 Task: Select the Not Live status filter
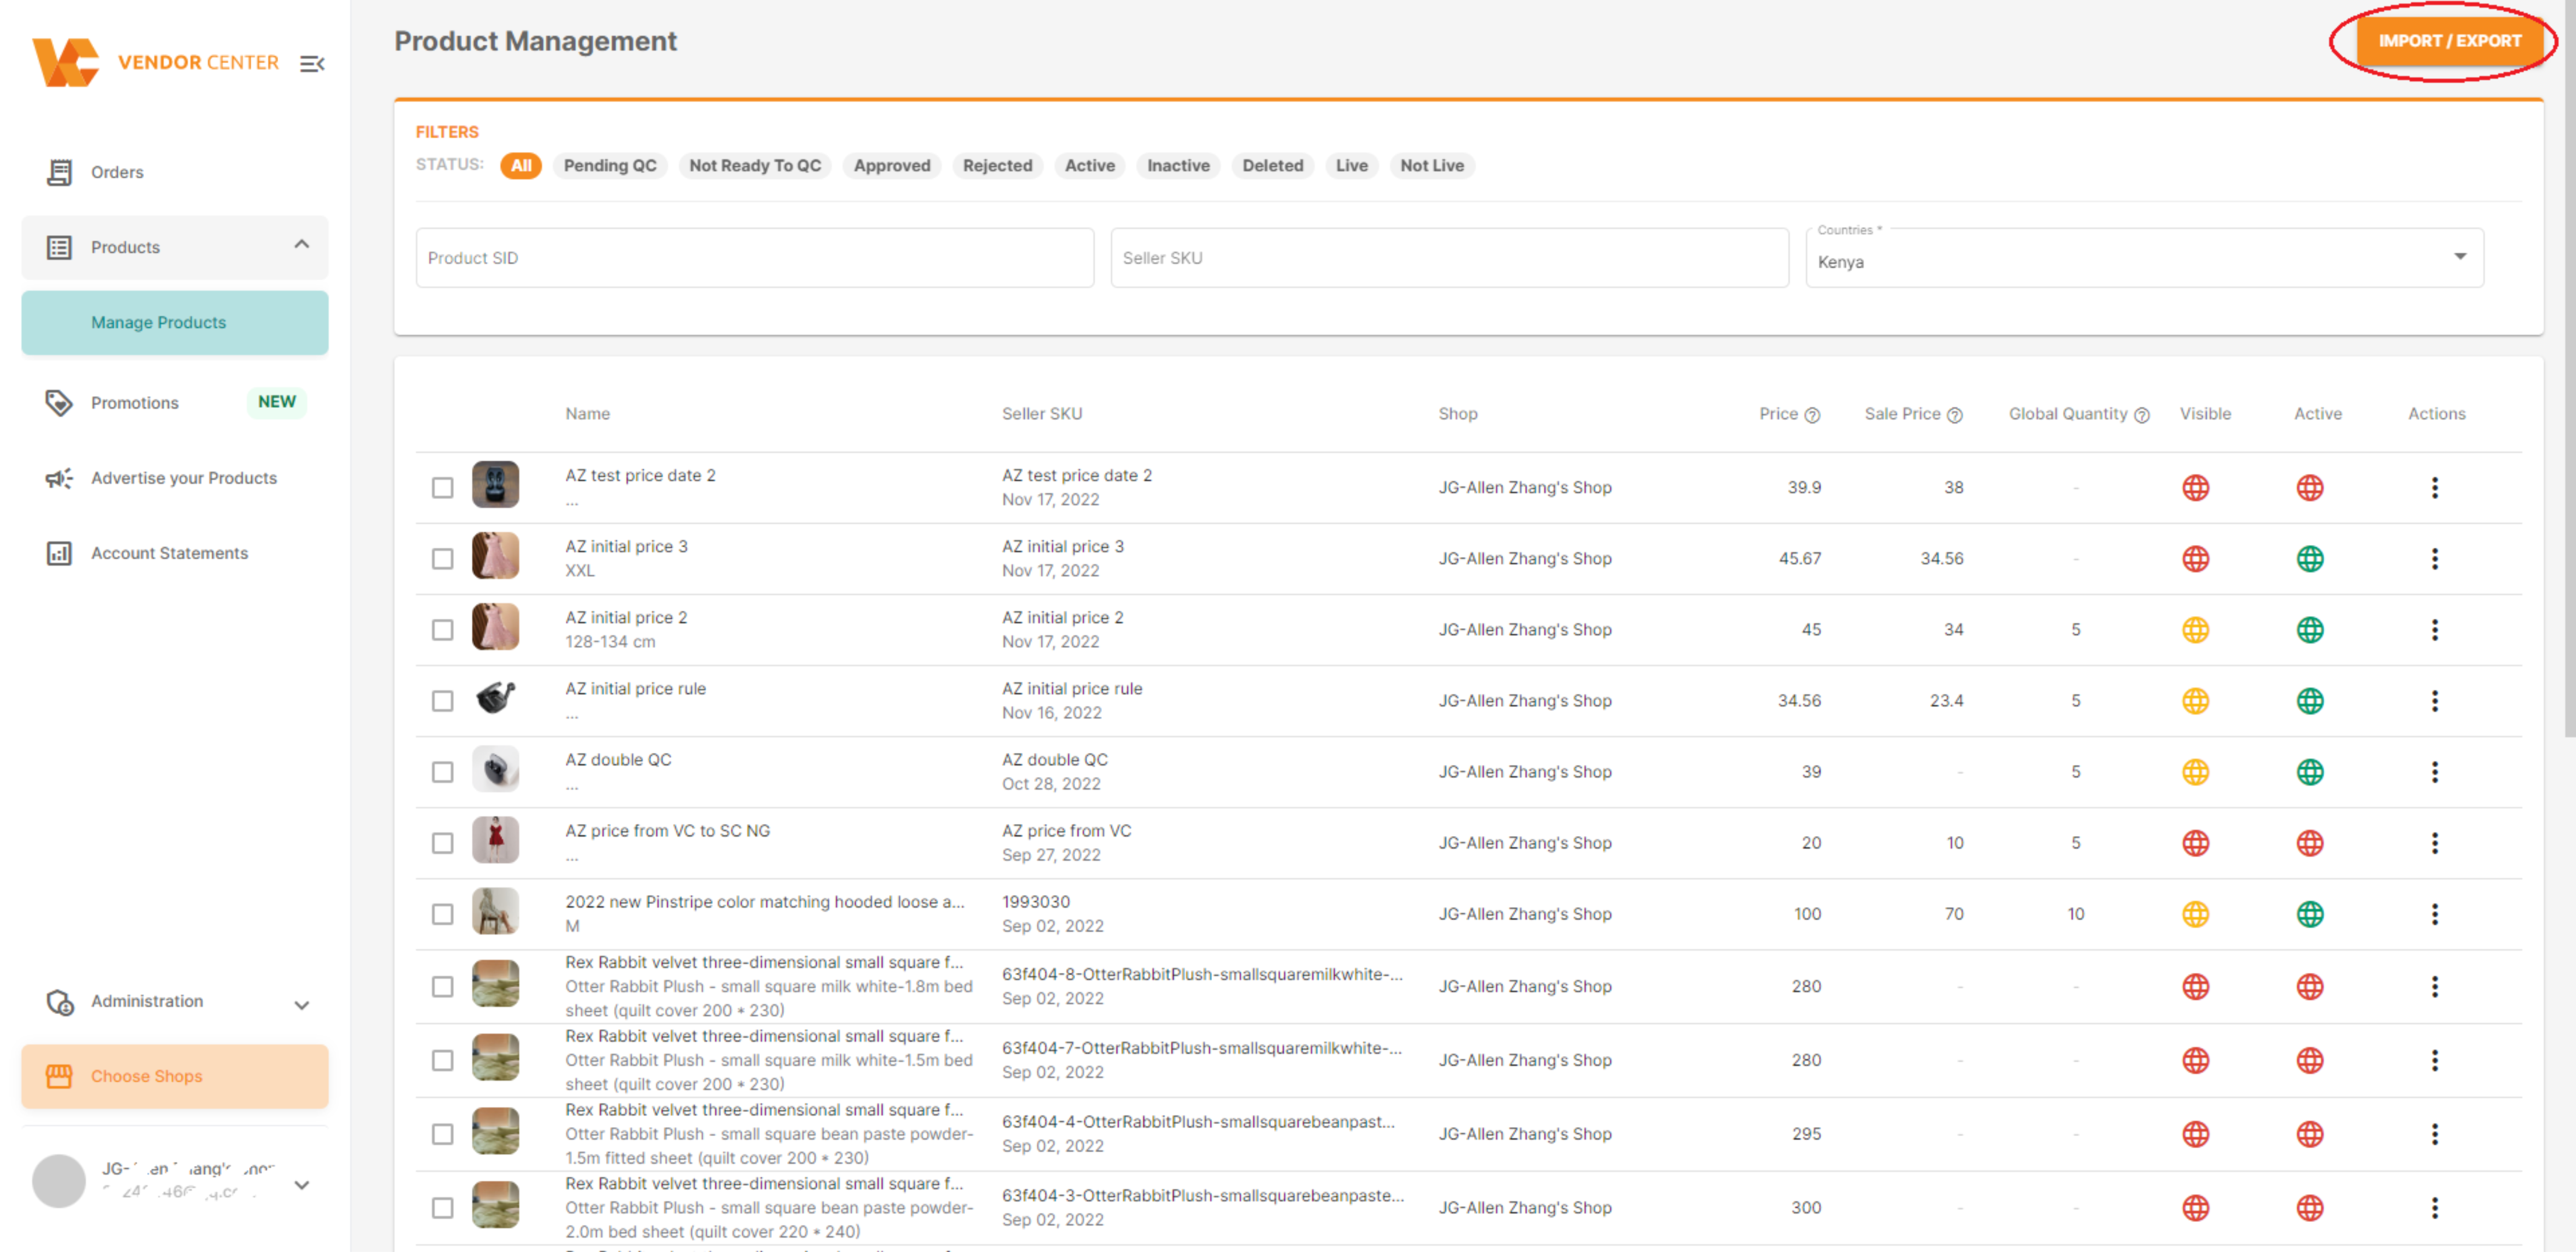click(x=1431, y=166)
